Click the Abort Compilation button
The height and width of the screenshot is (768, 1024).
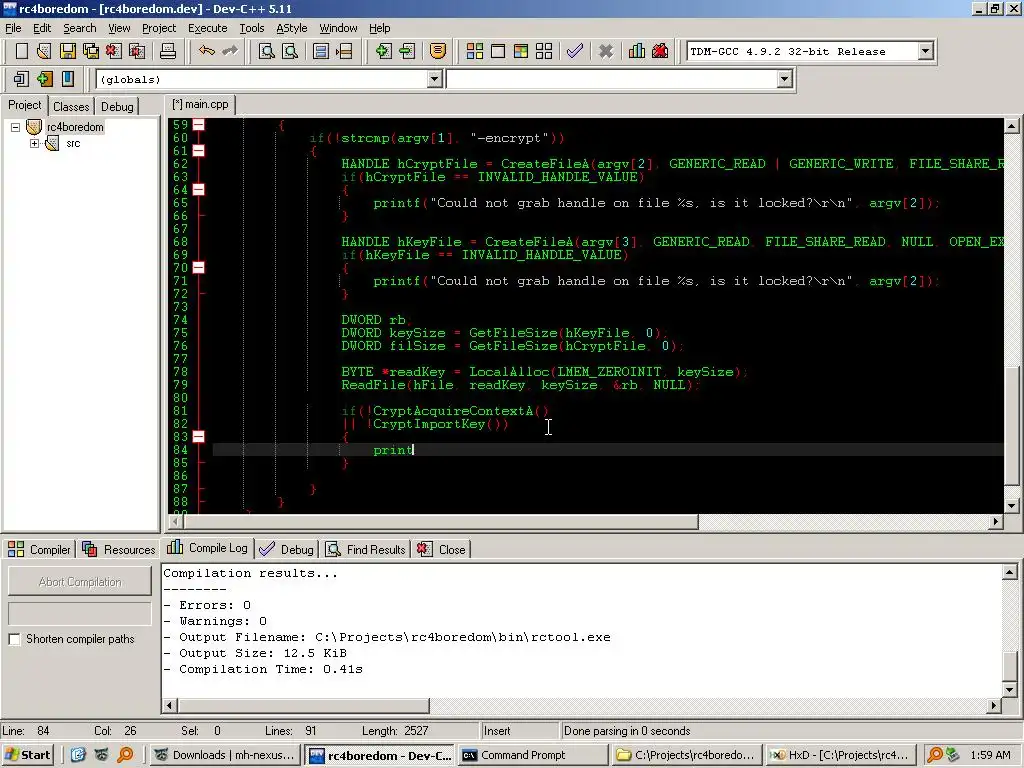(x=80, y=582)
